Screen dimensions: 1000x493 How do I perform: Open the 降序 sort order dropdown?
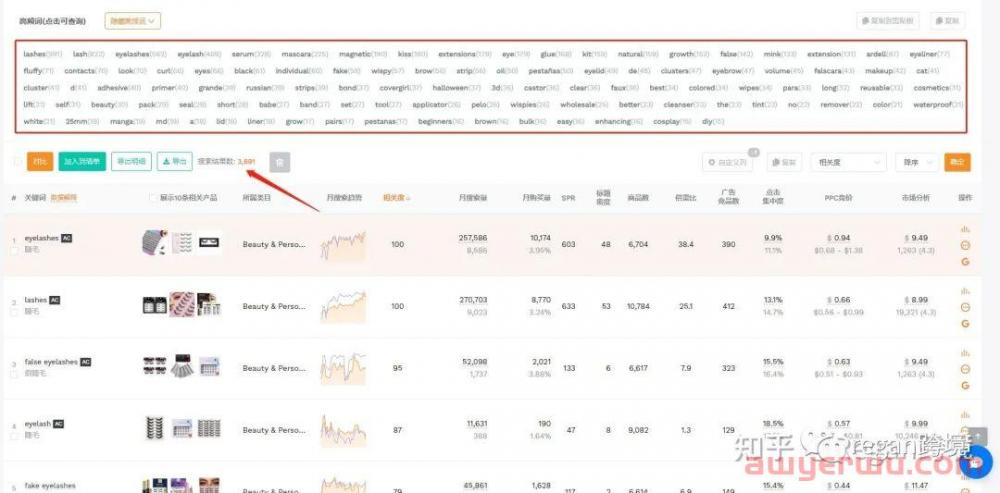click(x=916, y=162)
